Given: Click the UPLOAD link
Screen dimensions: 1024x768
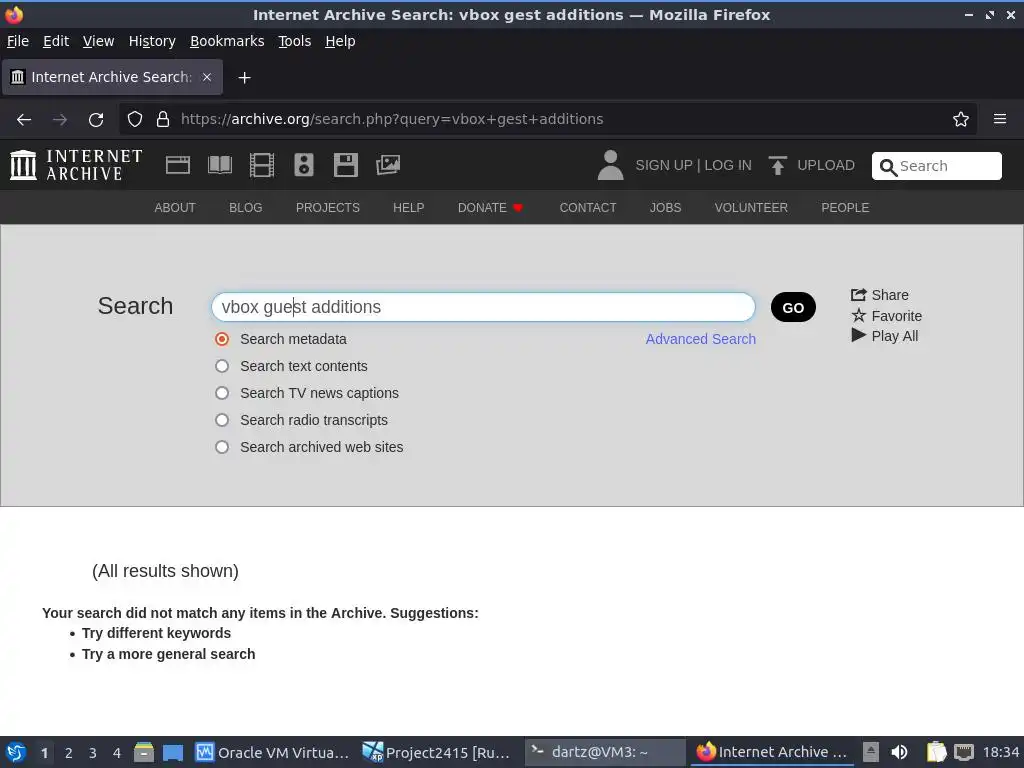Looking at the screenshot, I should point(825,165).
